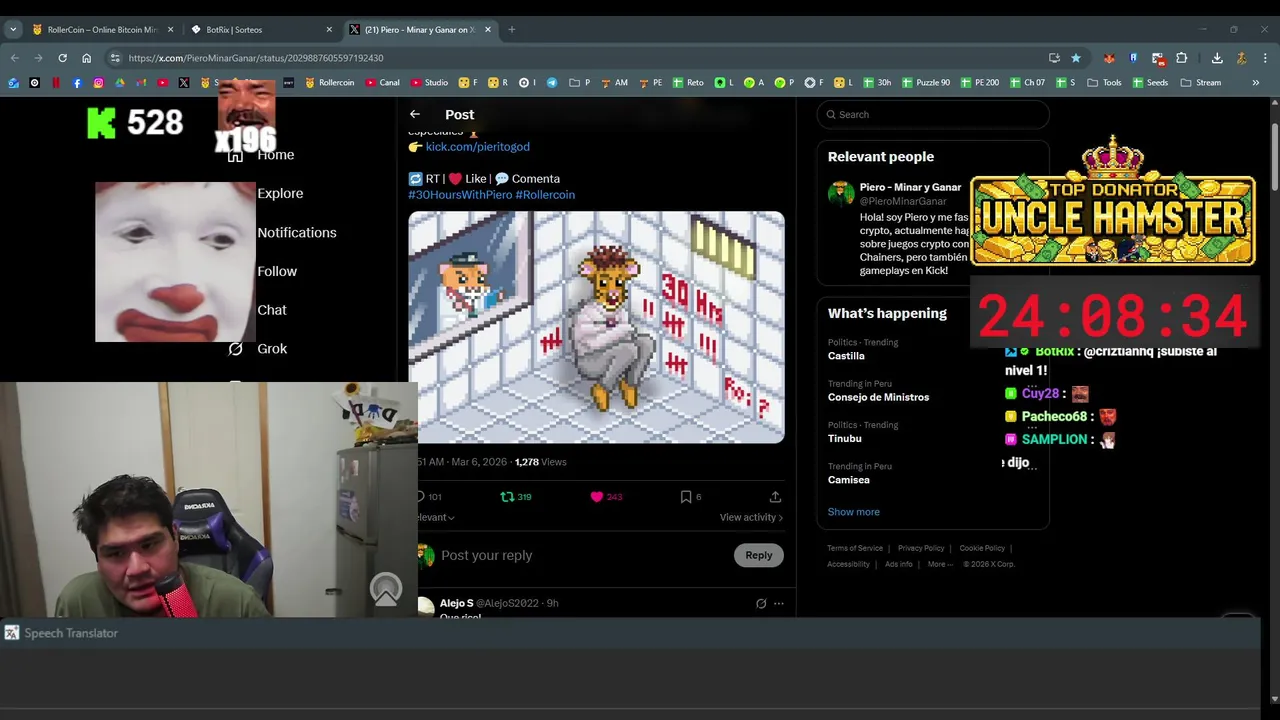
Task: Open the Rollercoin bookmark
Action: [330, 83]
